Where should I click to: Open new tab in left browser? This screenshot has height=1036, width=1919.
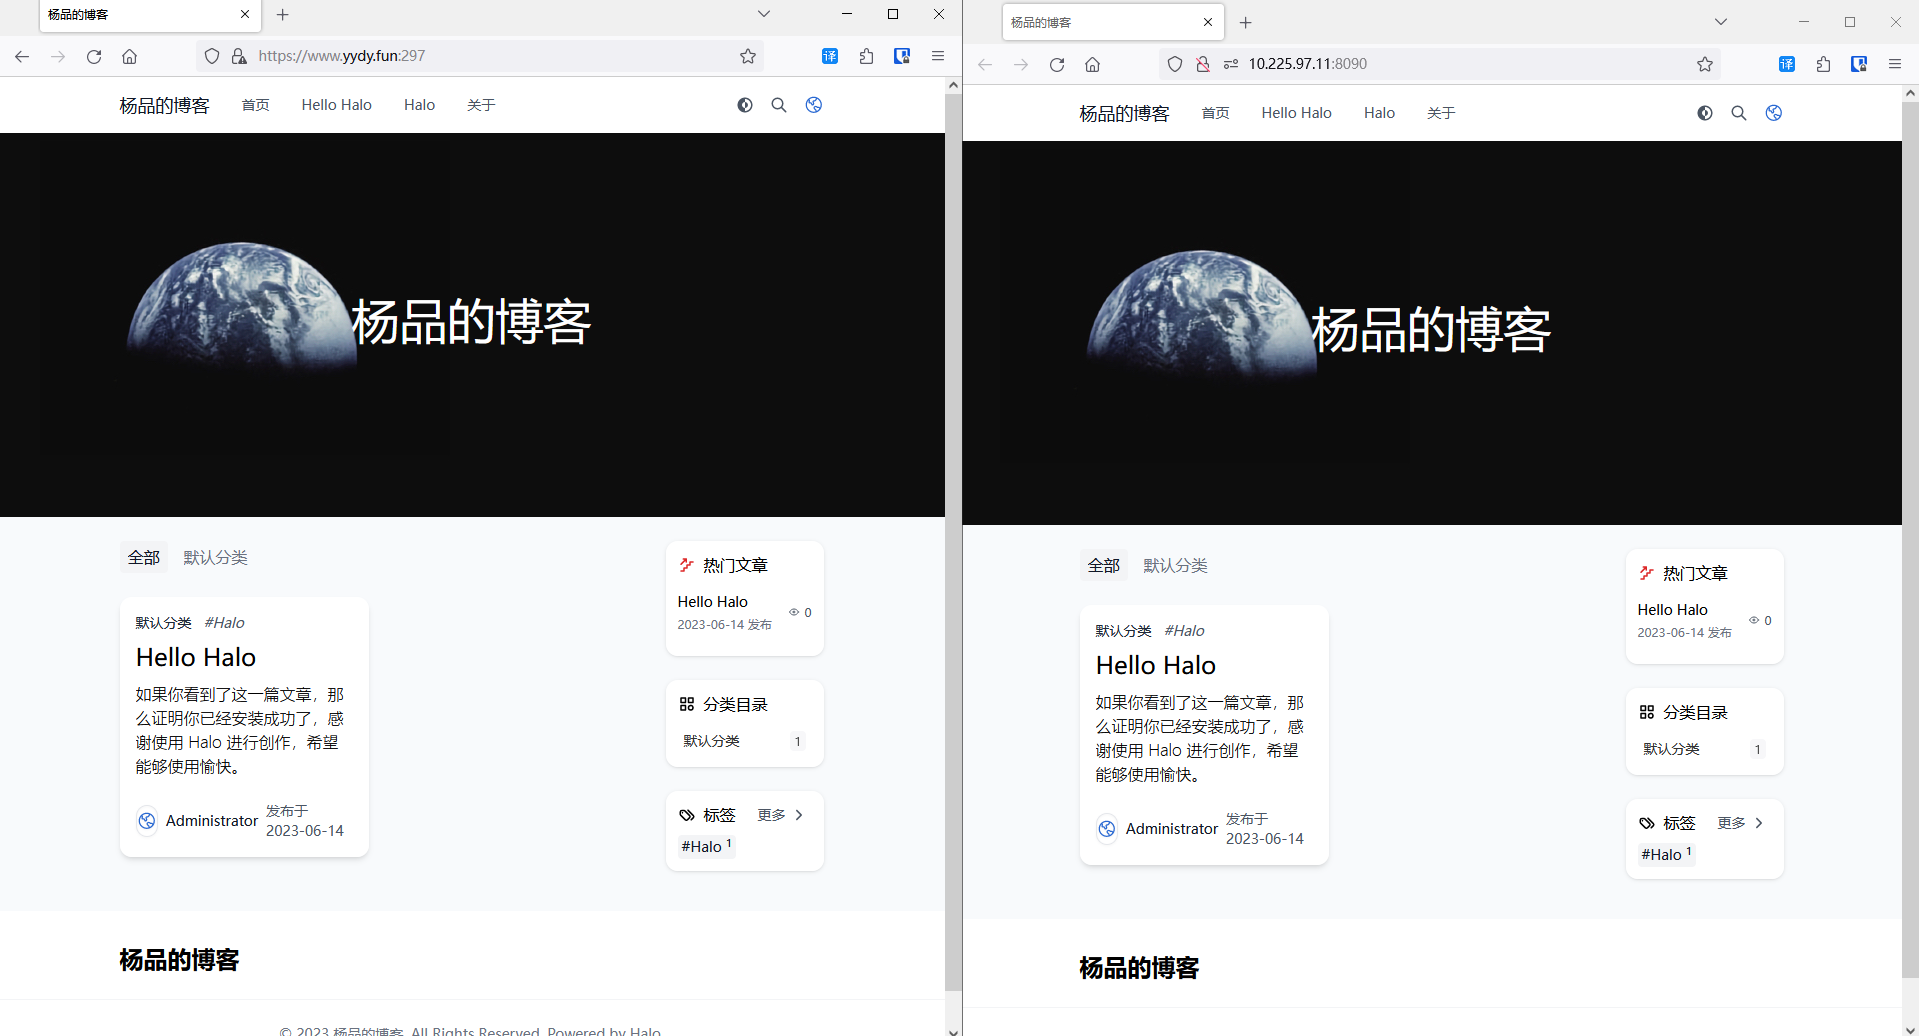[283, 15]
